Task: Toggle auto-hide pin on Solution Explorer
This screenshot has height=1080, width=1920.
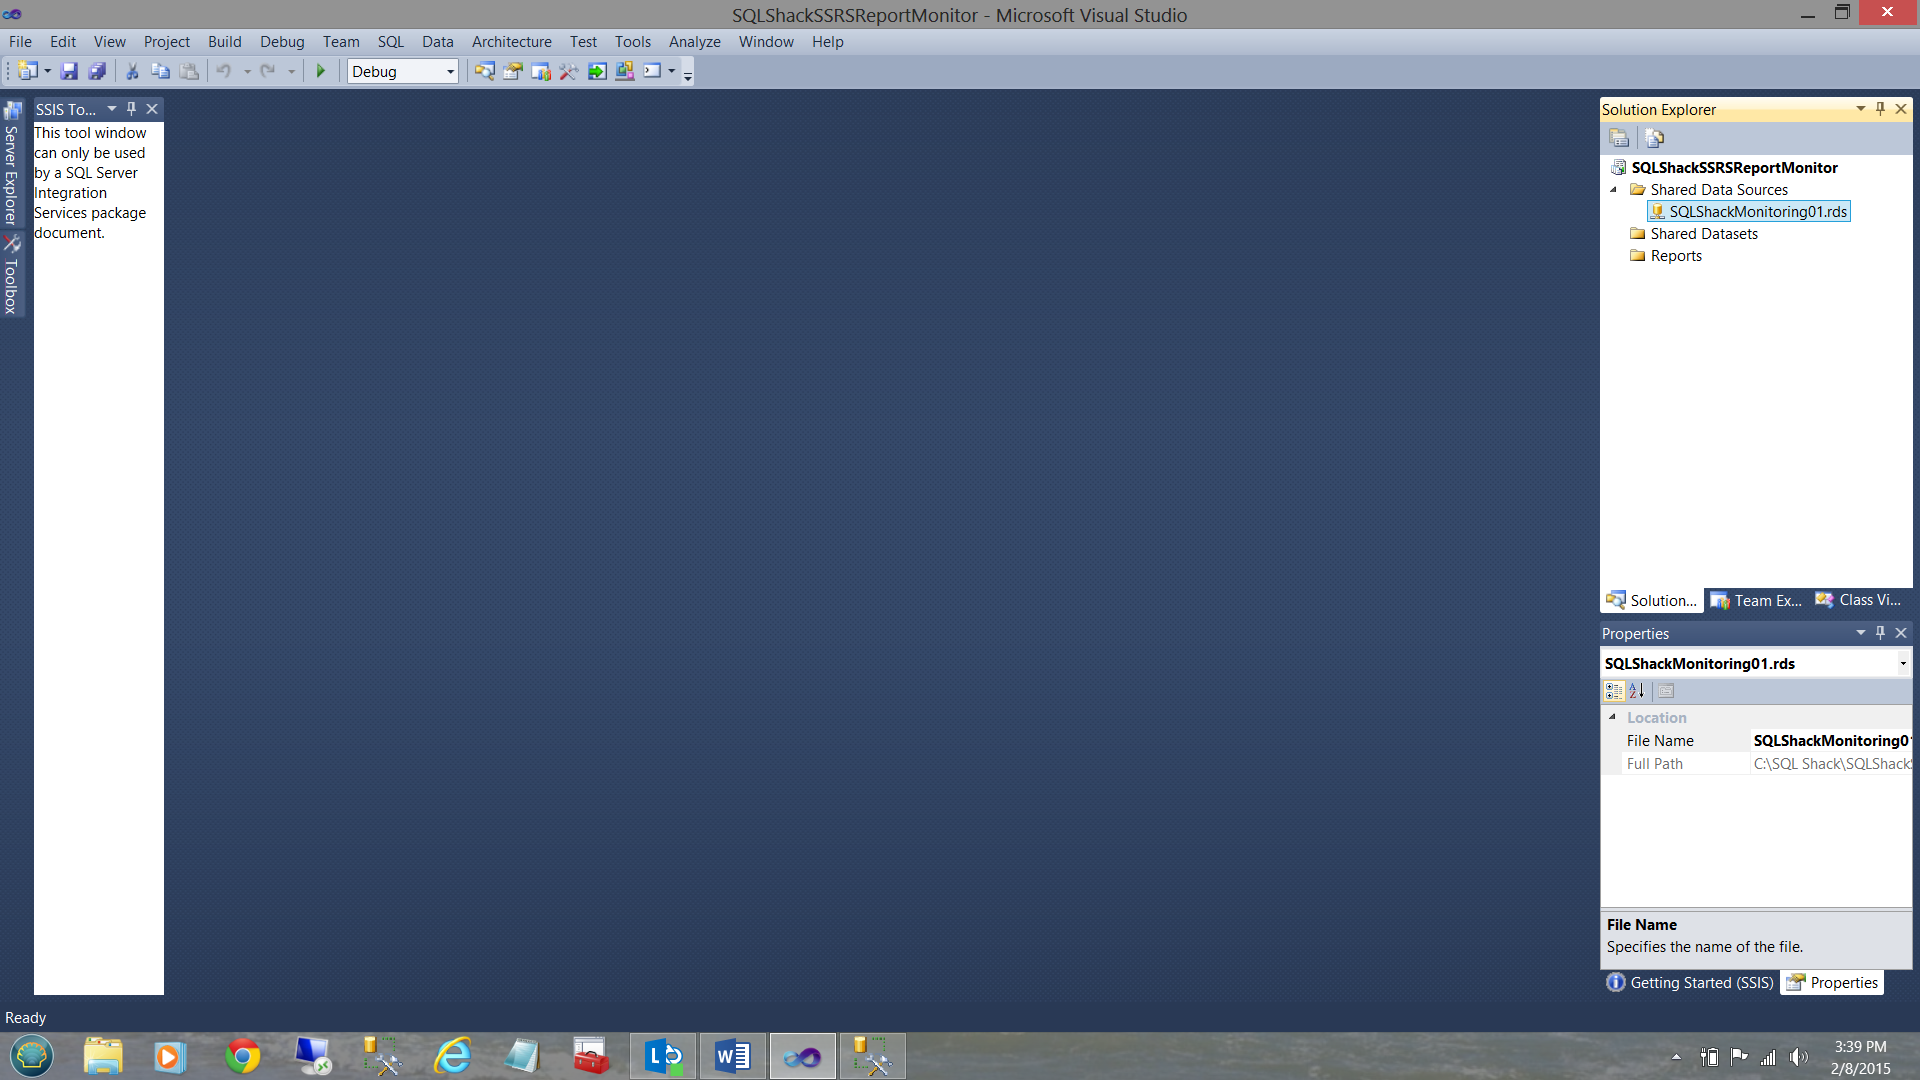Action: point(1880,109)
